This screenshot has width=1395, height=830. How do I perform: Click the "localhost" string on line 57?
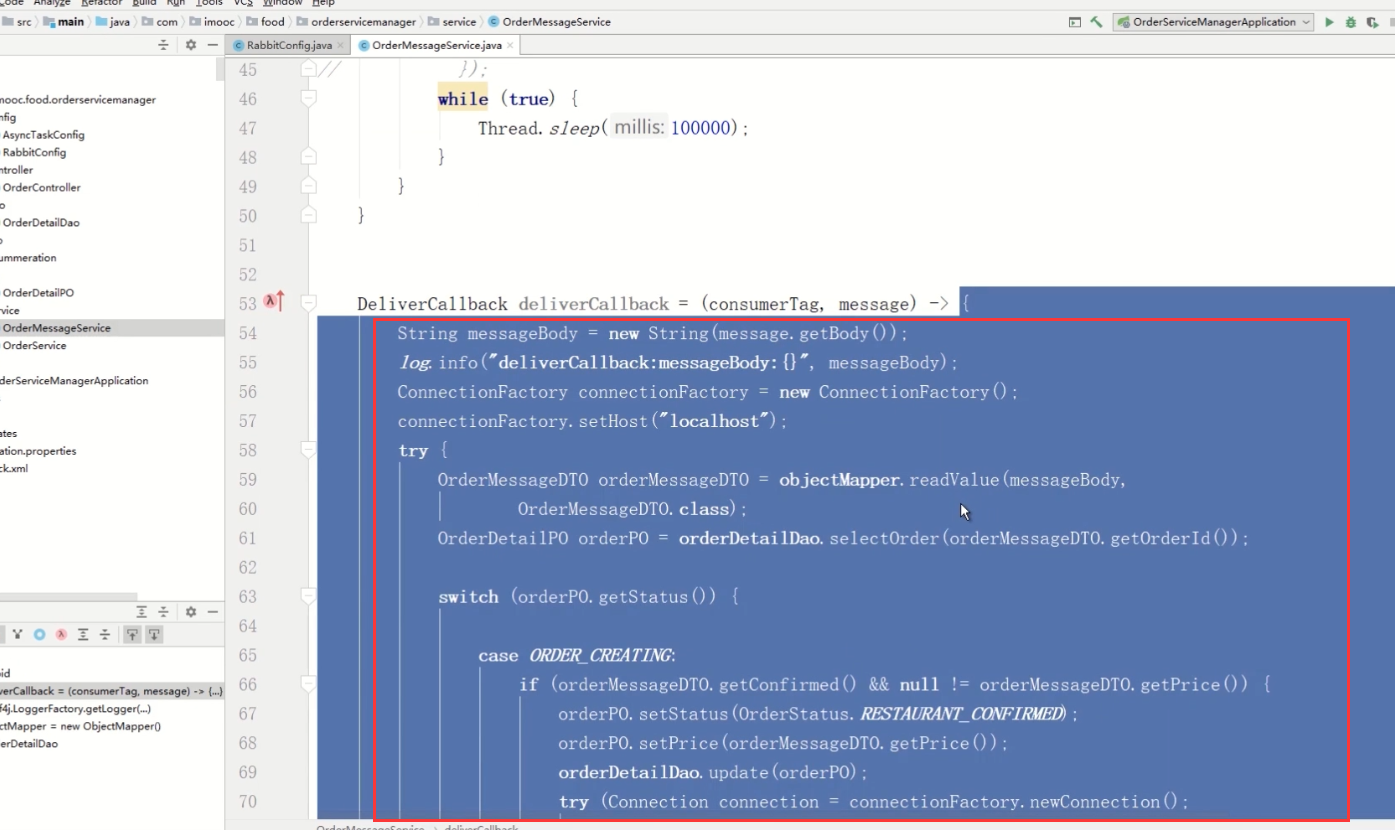[713, 421]
